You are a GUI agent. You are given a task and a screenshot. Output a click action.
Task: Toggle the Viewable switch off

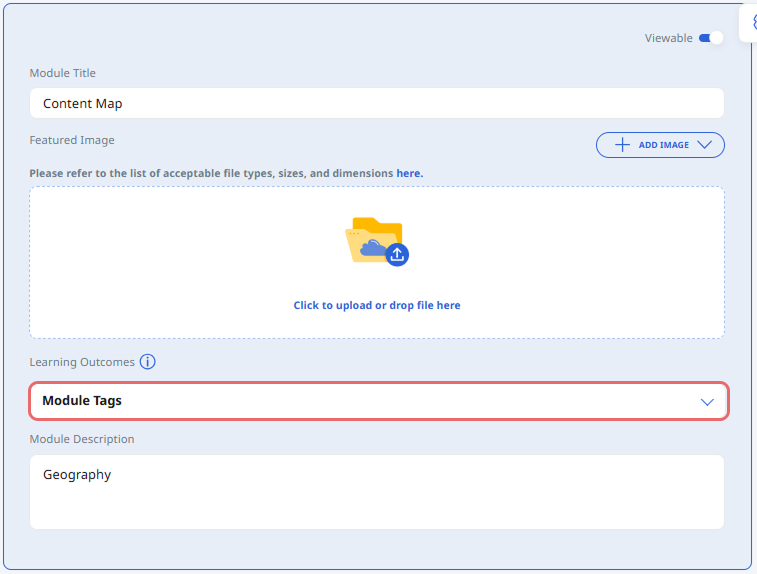coord(710,38)
